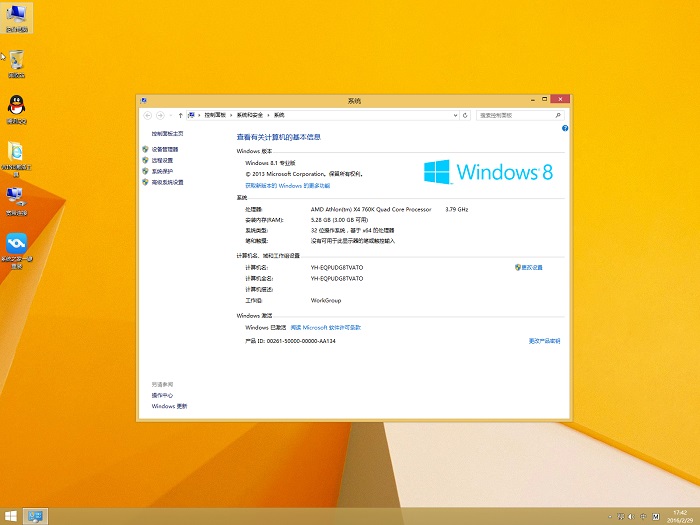Click 高级系统设置 advanced system settings

[167, 182]
